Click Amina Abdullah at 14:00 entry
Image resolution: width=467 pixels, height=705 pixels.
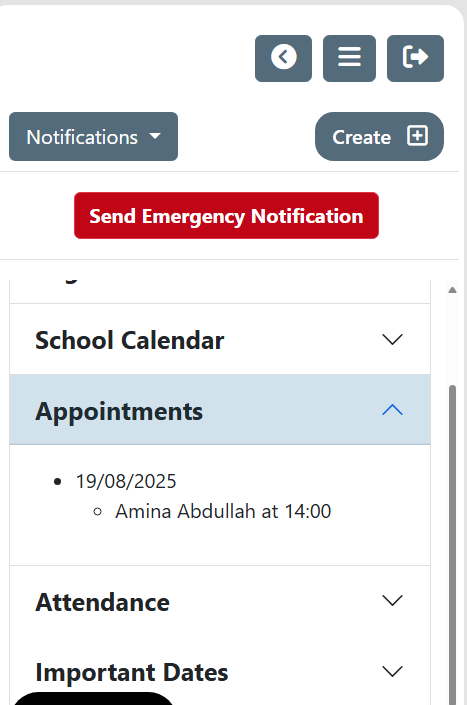tap(223, 511)
